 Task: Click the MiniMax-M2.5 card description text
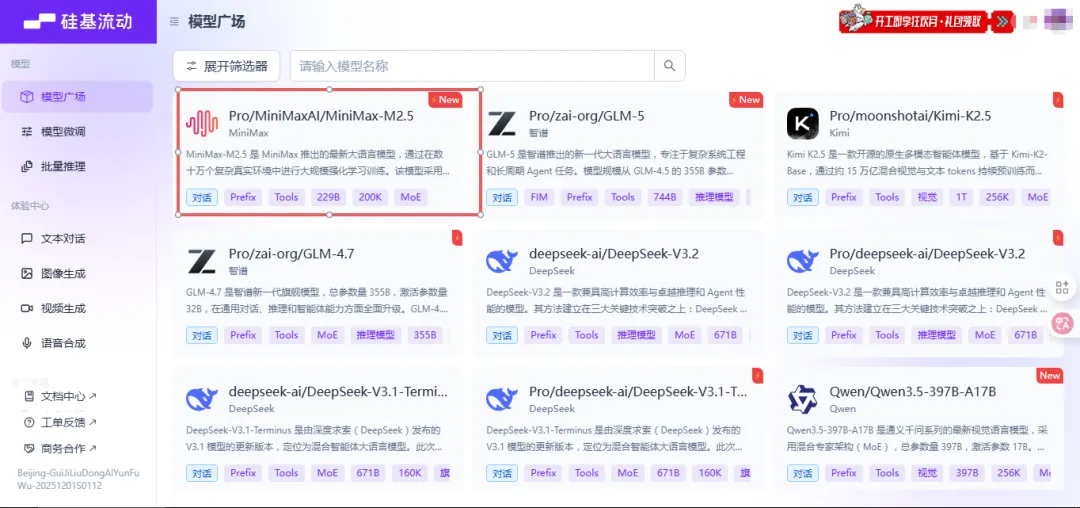tap(318, 162)
